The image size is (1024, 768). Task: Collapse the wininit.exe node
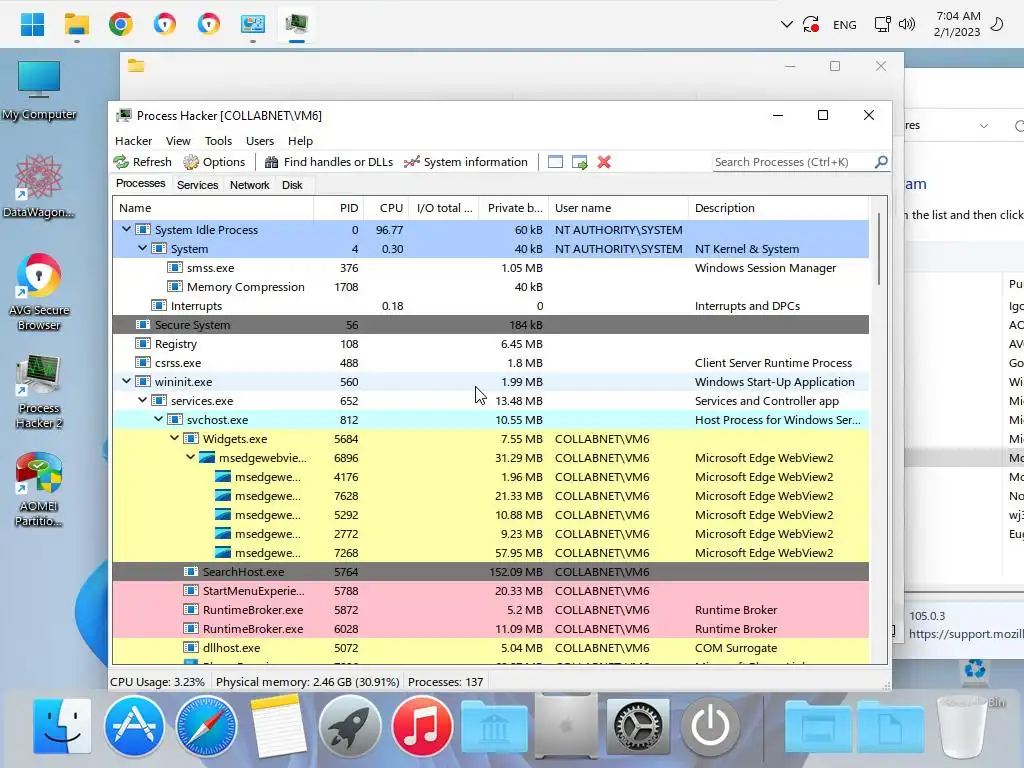coord(126,381)
